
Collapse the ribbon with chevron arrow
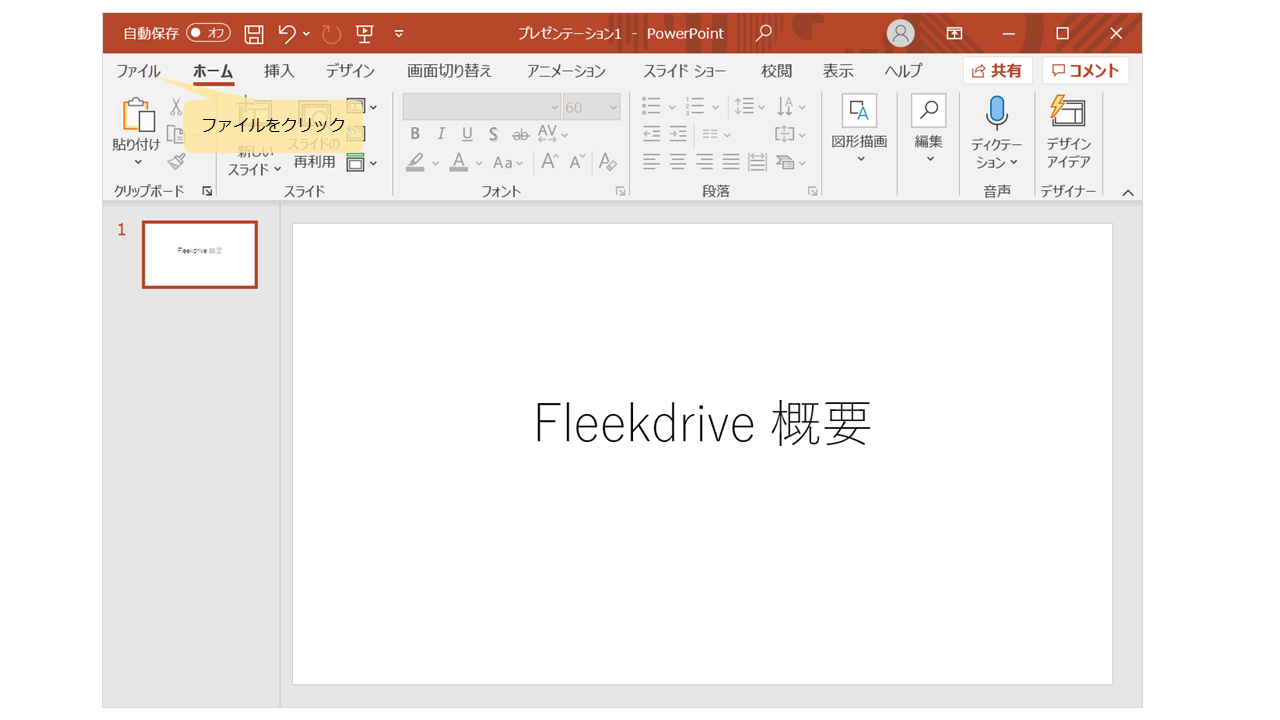point(1128,192)
